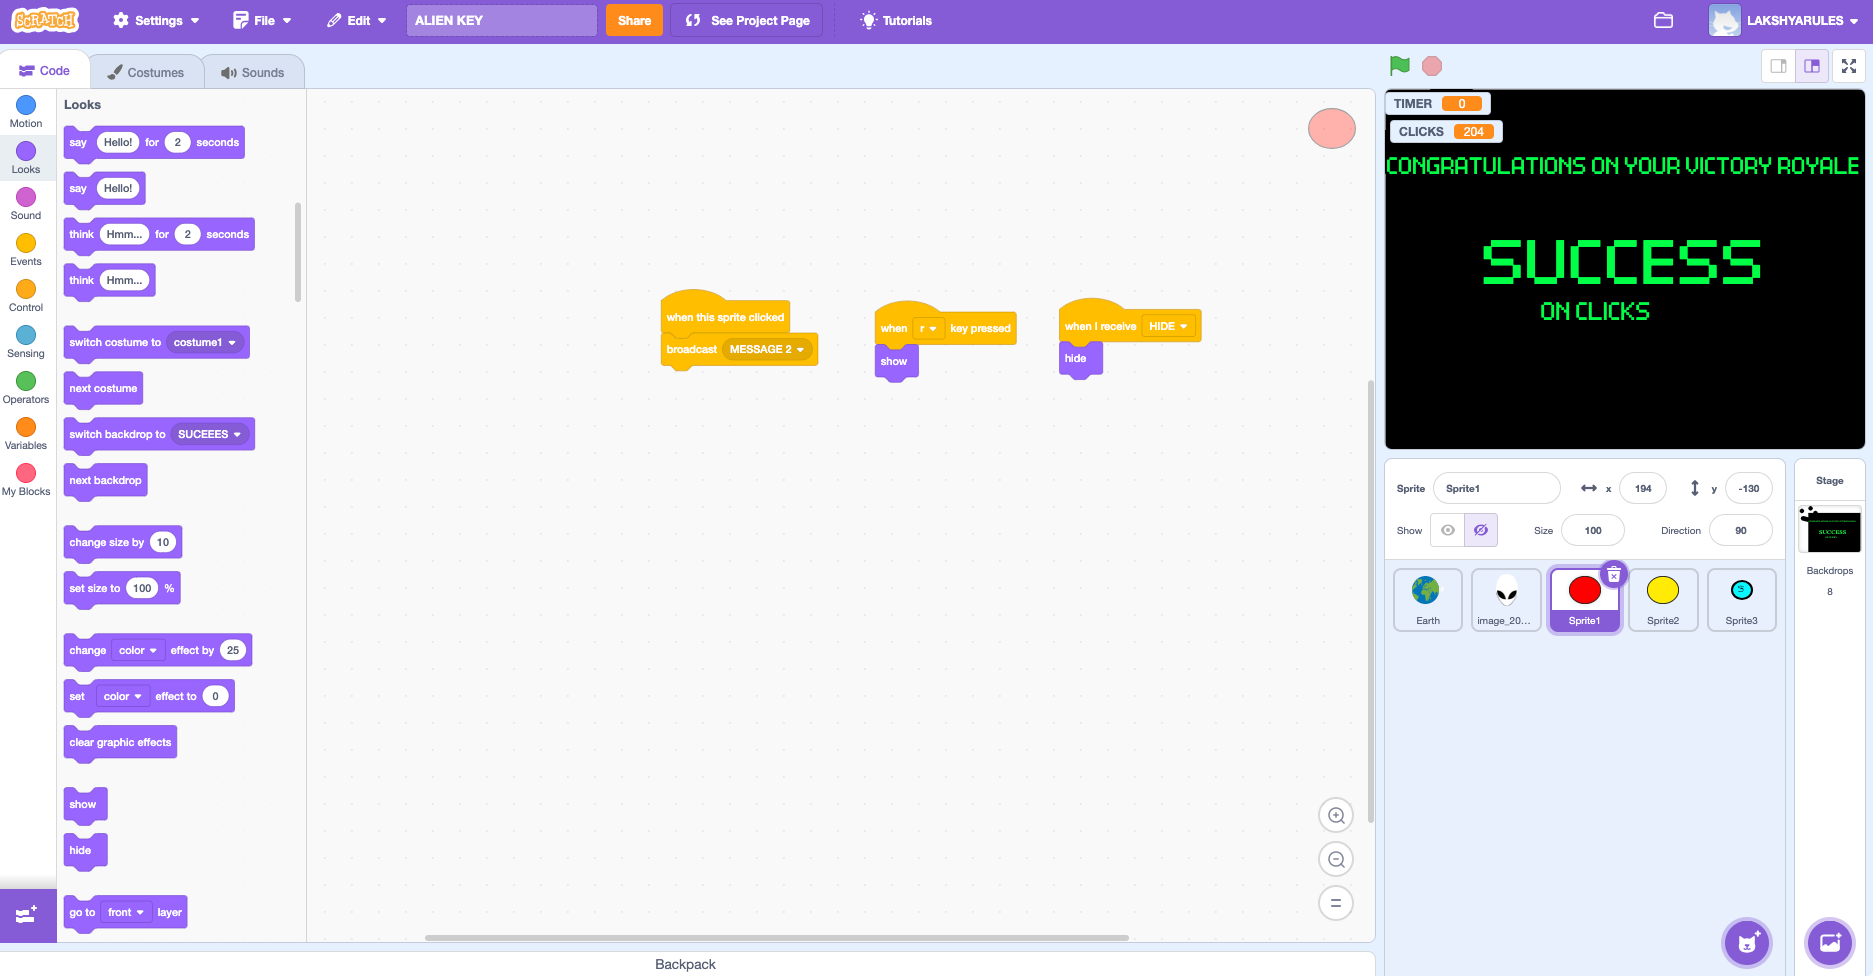Screen dimensions: 1873x976
Task: Click the ALIEN KEY project title field
Action: (x=501, y=20)
